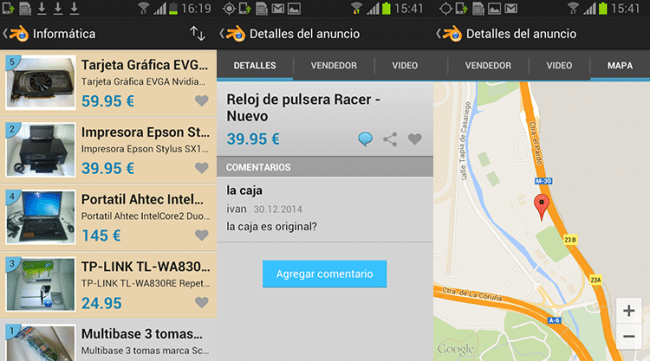Tap the low battery icon beside 16:19

click(x=173, y=8)
